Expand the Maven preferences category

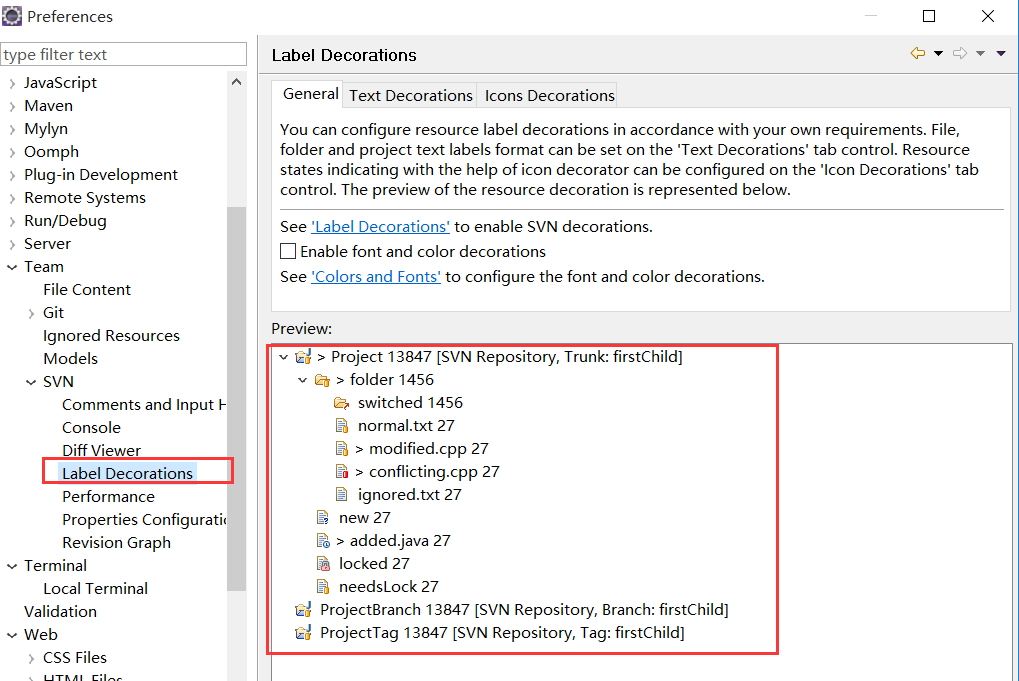pos(12,106)
